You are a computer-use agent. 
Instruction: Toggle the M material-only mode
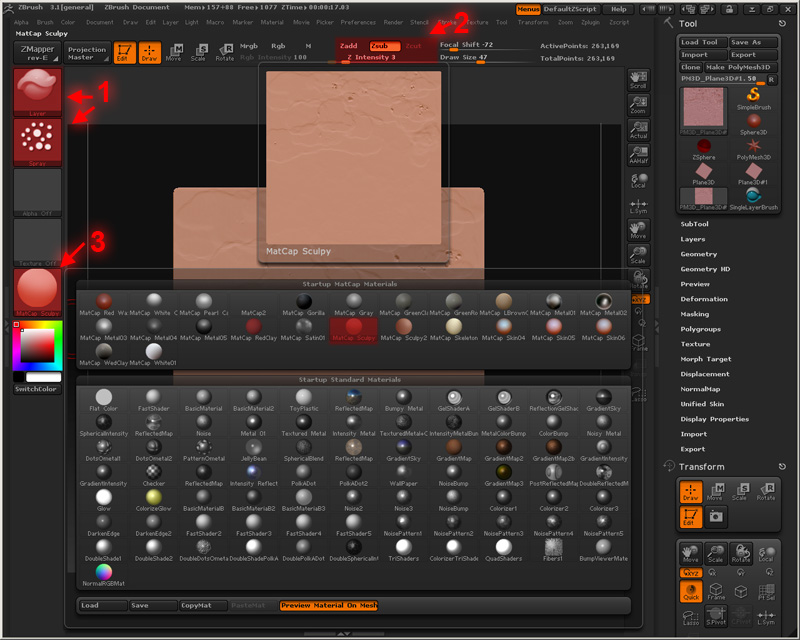tap(308, 46)
